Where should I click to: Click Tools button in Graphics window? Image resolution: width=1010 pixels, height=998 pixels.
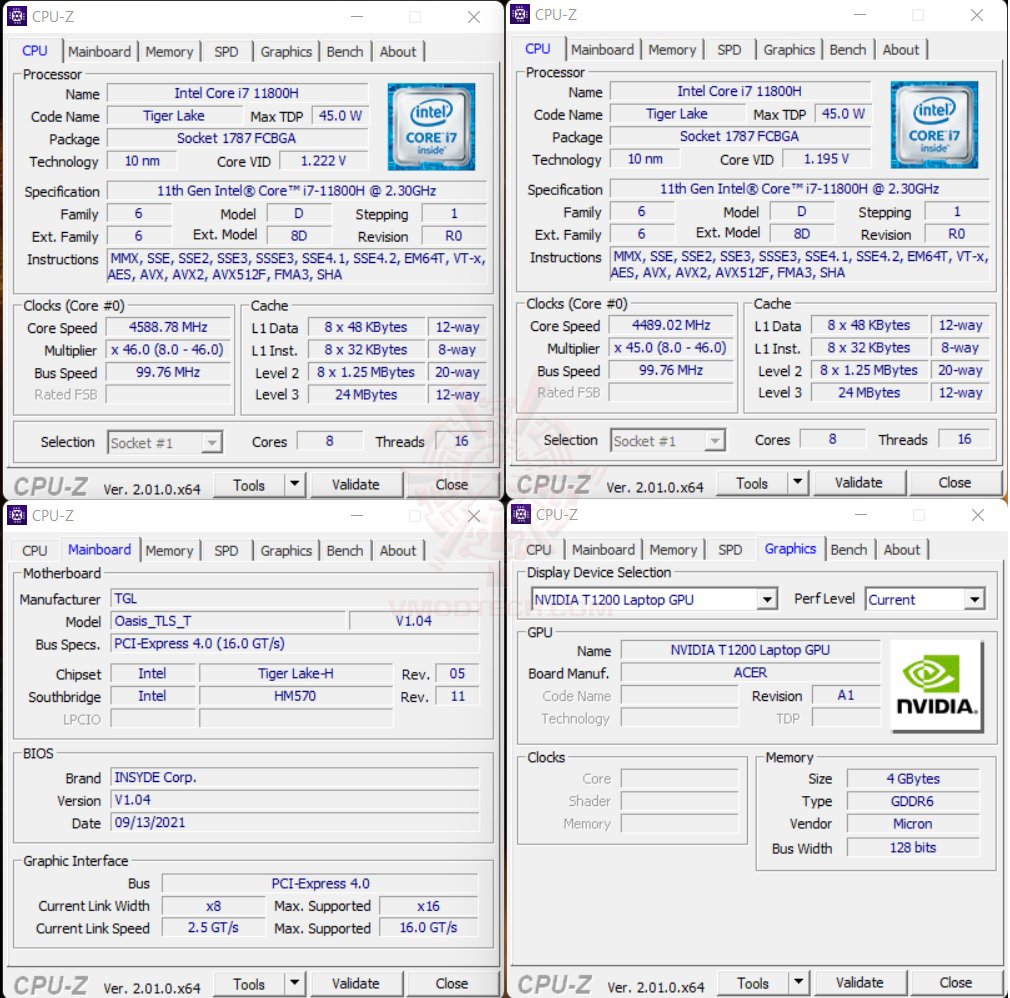click(x=753, y=983)
